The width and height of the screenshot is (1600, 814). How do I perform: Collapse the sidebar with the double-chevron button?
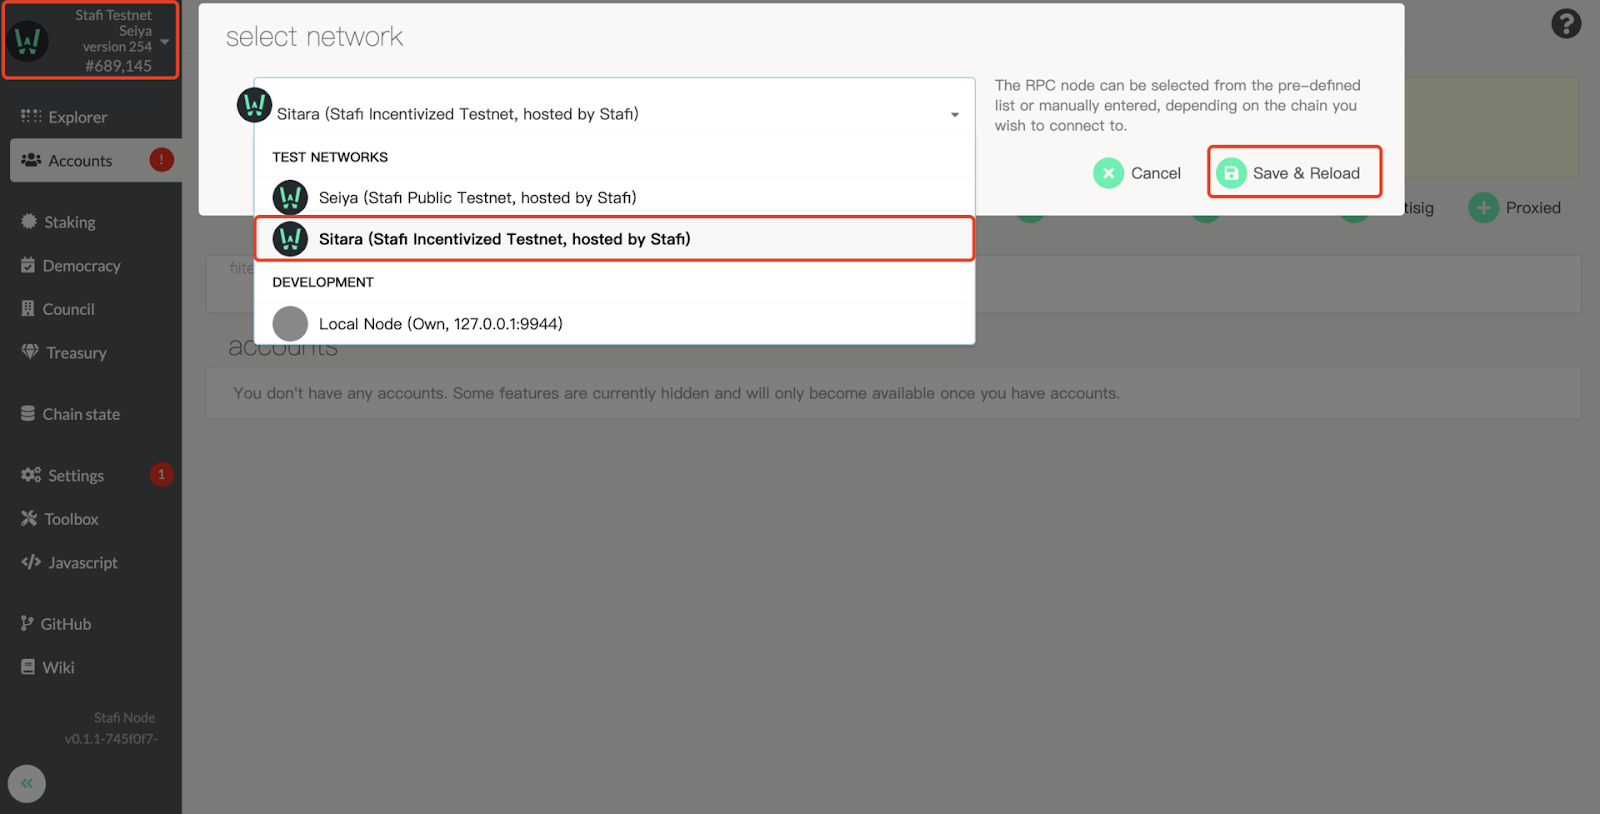tap(27, 783)
